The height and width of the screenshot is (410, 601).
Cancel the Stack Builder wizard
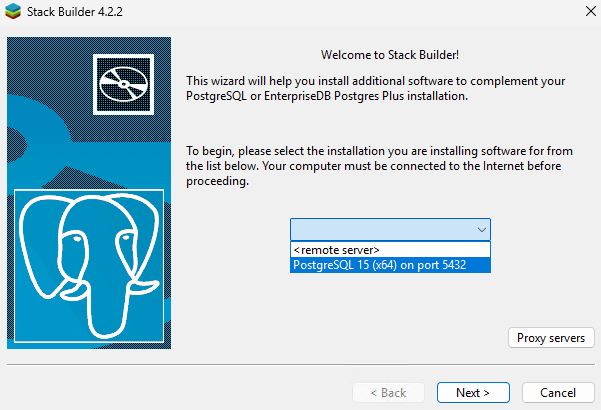[558, 392]
